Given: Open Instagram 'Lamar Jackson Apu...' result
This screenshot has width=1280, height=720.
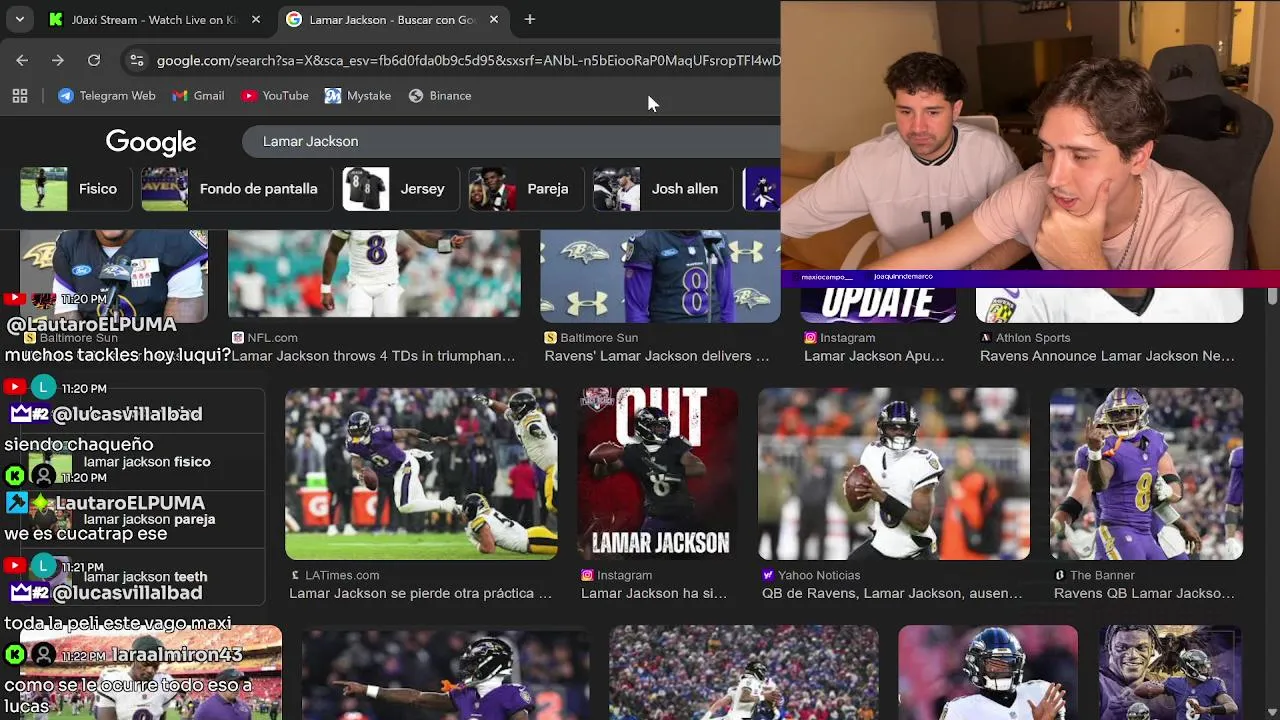Looking at the screenshot, I should (874, 356).
